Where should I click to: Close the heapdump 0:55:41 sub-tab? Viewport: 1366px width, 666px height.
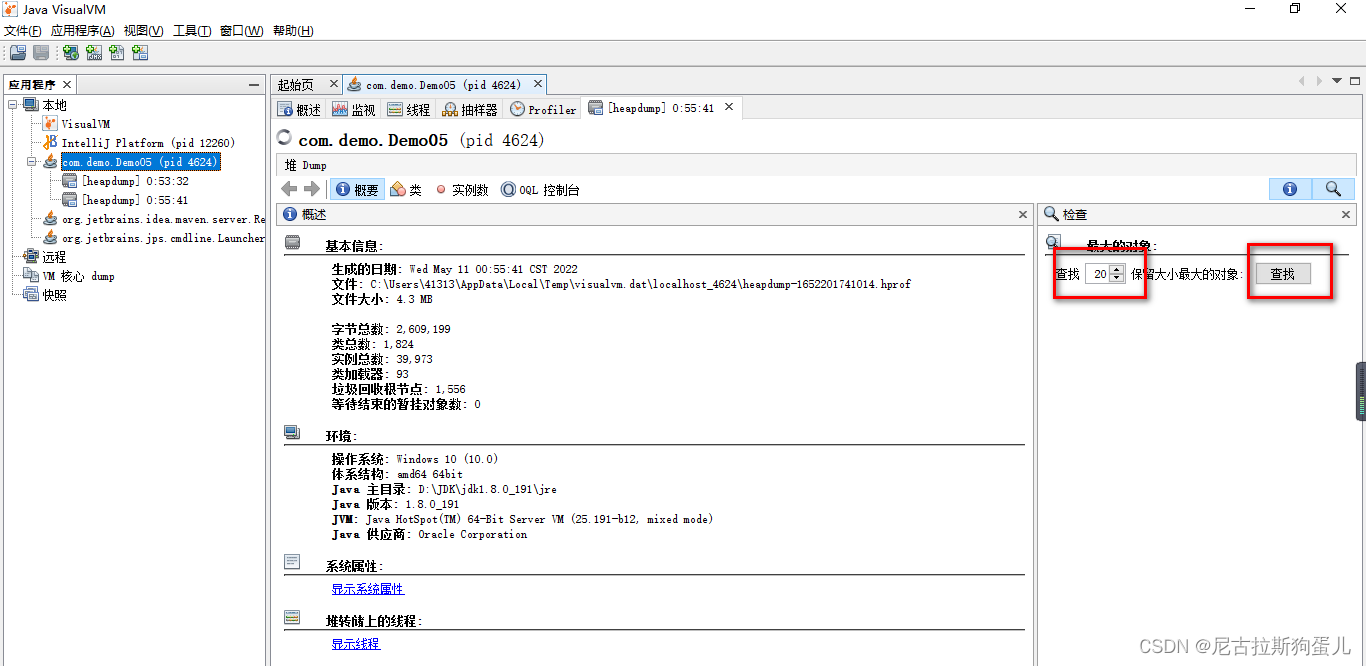coord(729,106)
